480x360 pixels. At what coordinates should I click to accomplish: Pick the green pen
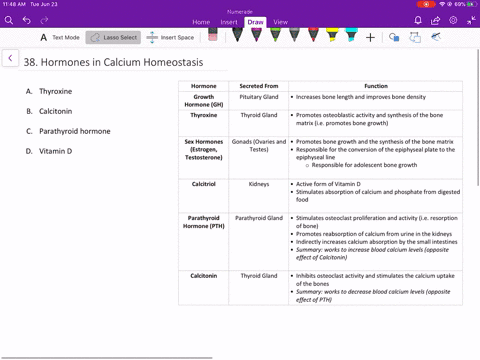pyautogui.click(x=275, y=35)
